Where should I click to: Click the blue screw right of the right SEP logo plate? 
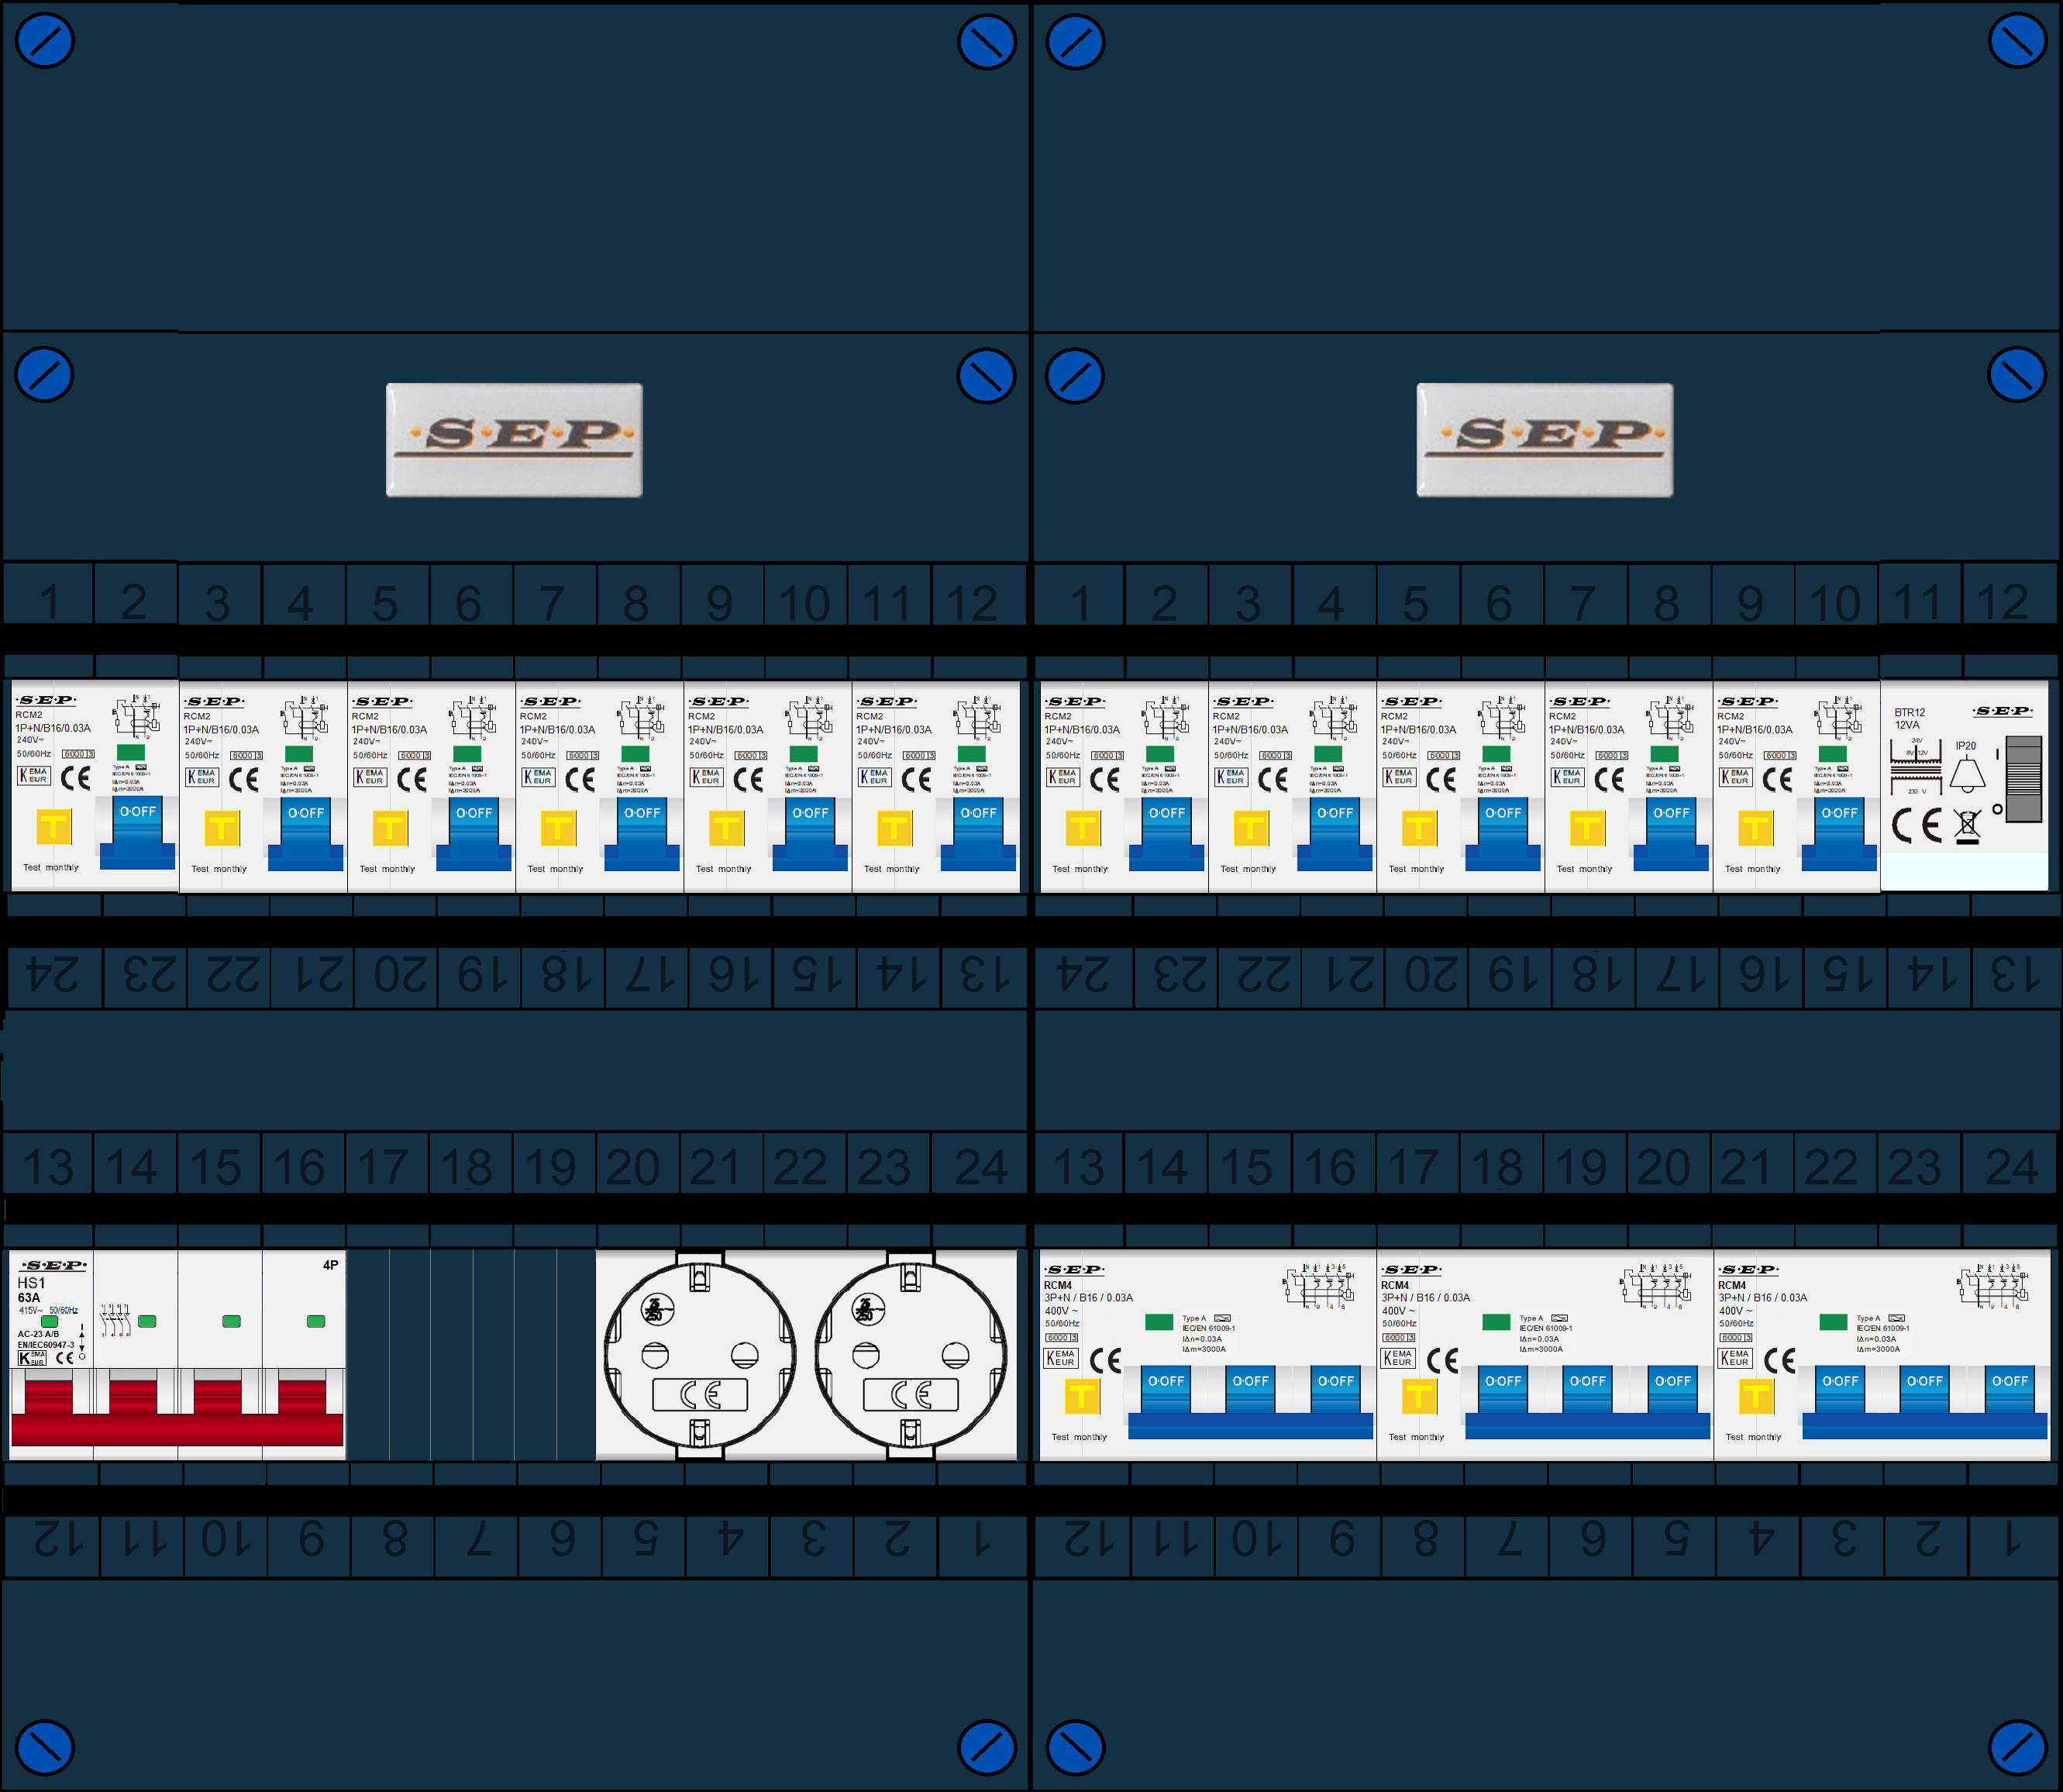pos(2017,375)
